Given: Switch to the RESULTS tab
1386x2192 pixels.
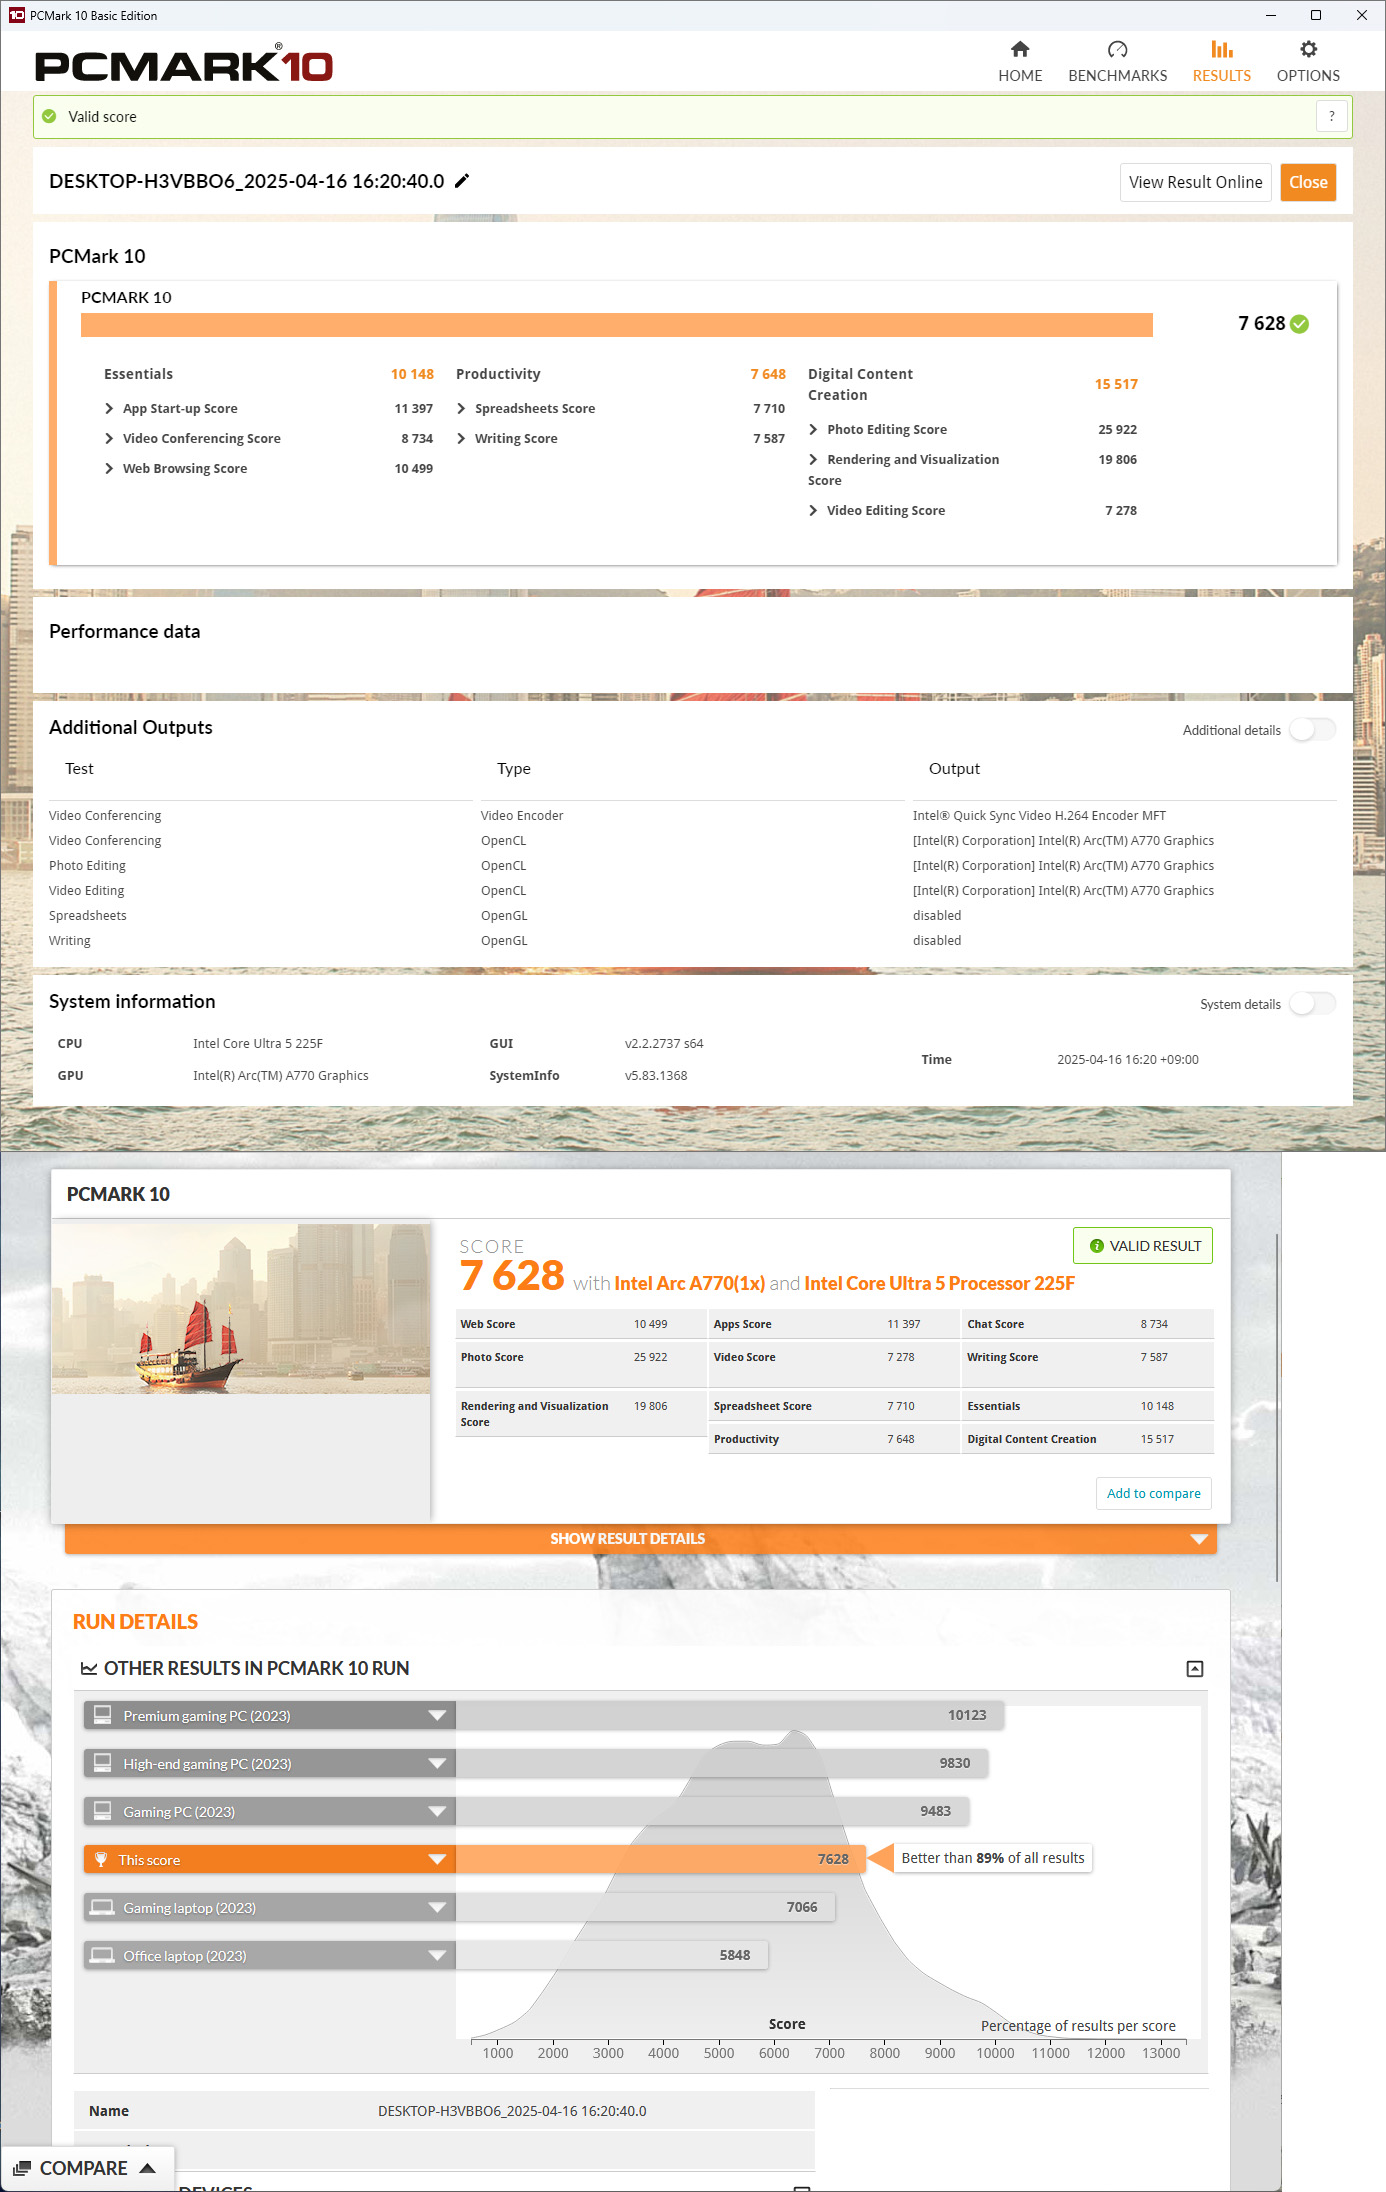Looking at the screenshot, I should 1221,62.
